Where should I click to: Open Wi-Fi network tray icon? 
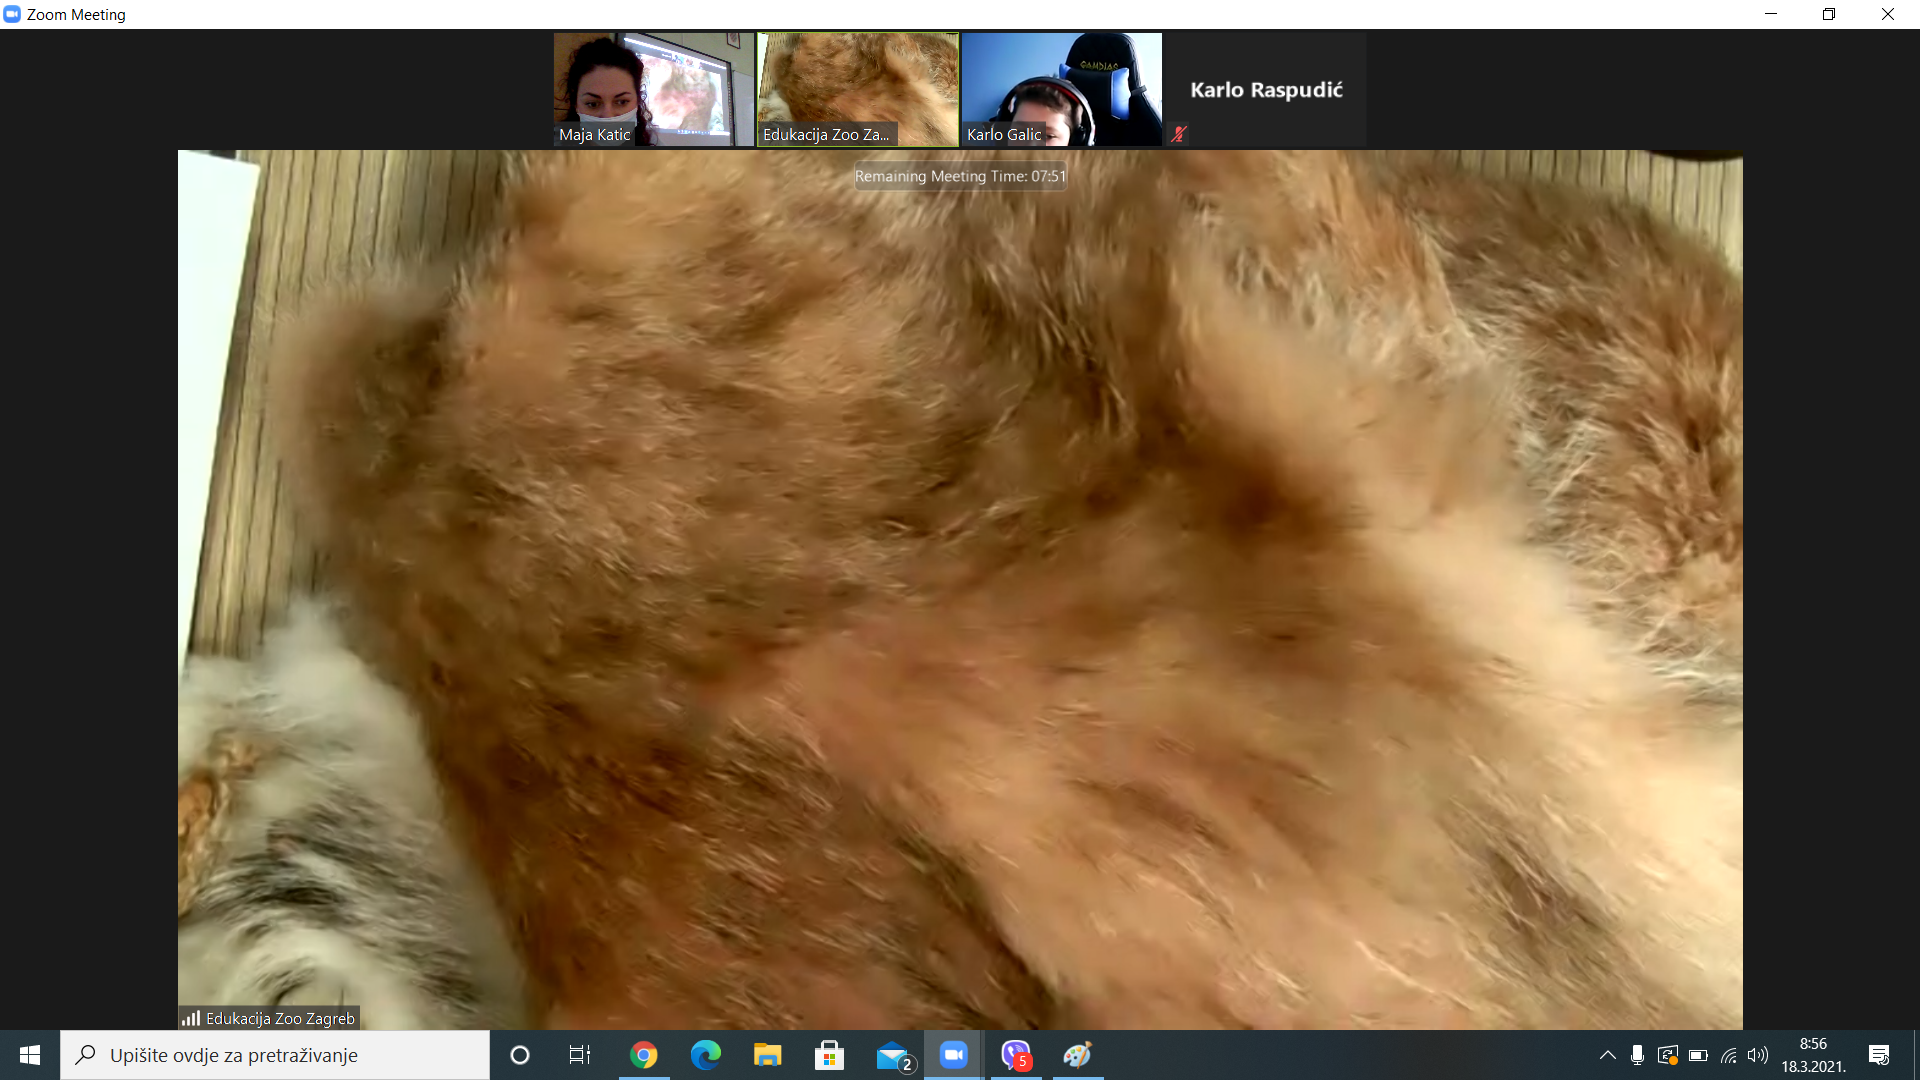coord(1728,1055)
